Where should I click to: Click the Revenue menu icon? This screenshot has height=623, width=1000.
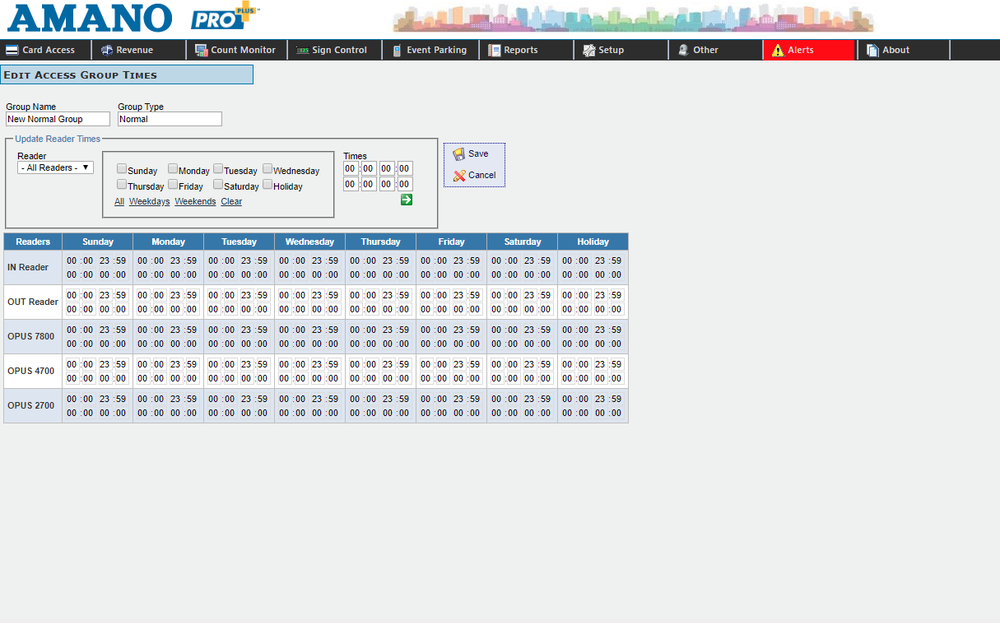tap(107, 50)
